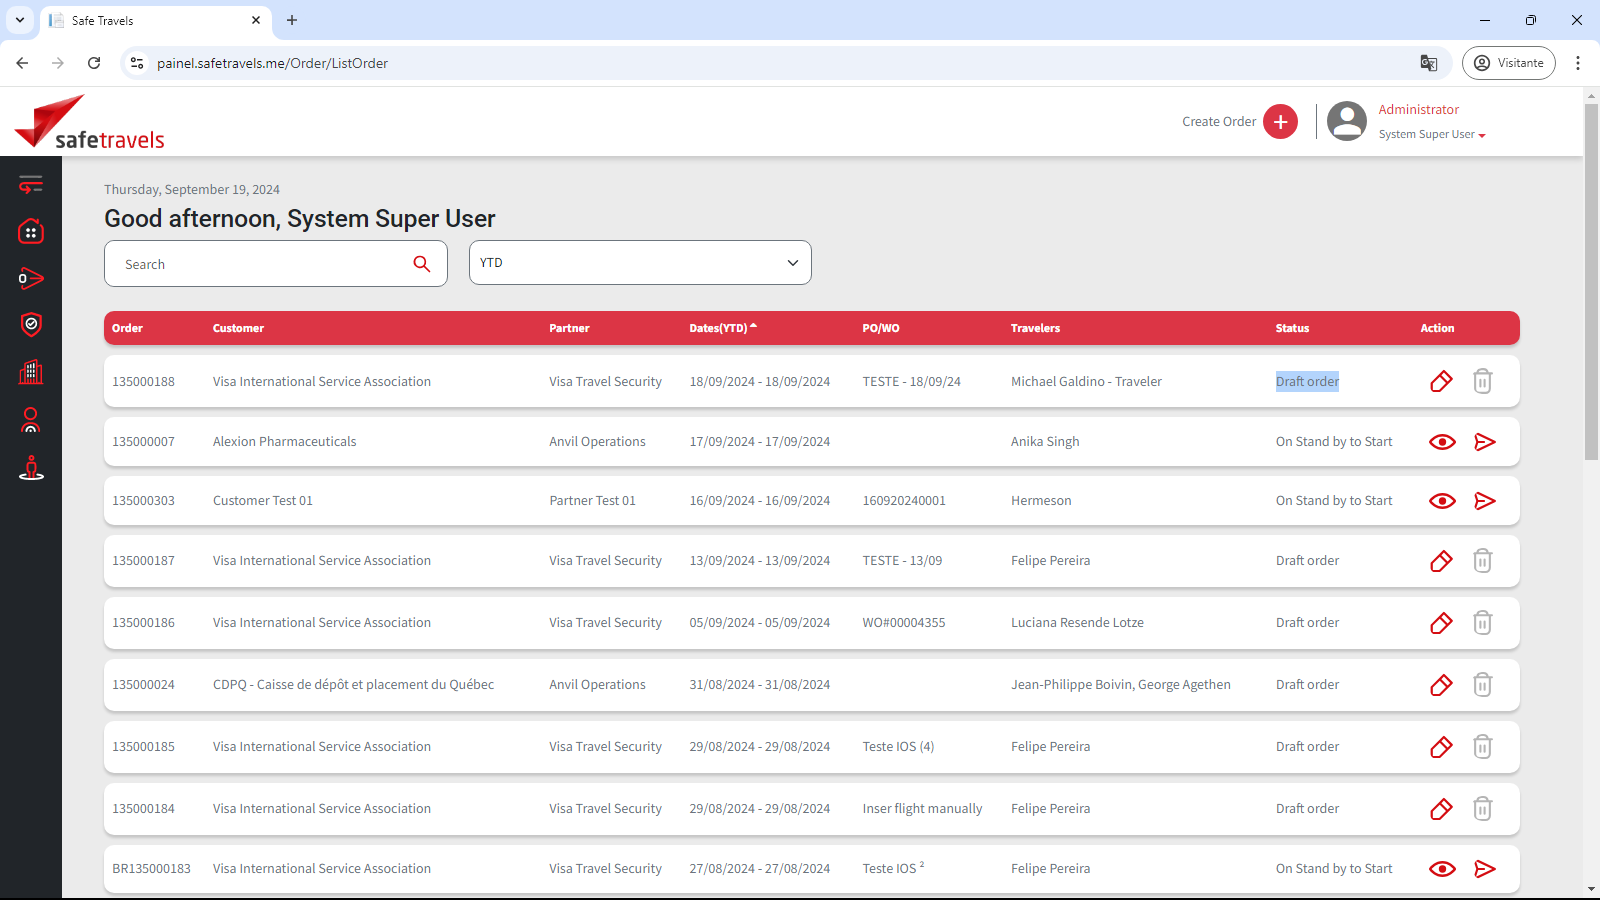Expand the System Super User menu
Viewport: 1600px width, 900px height.
click(1432, 135)
